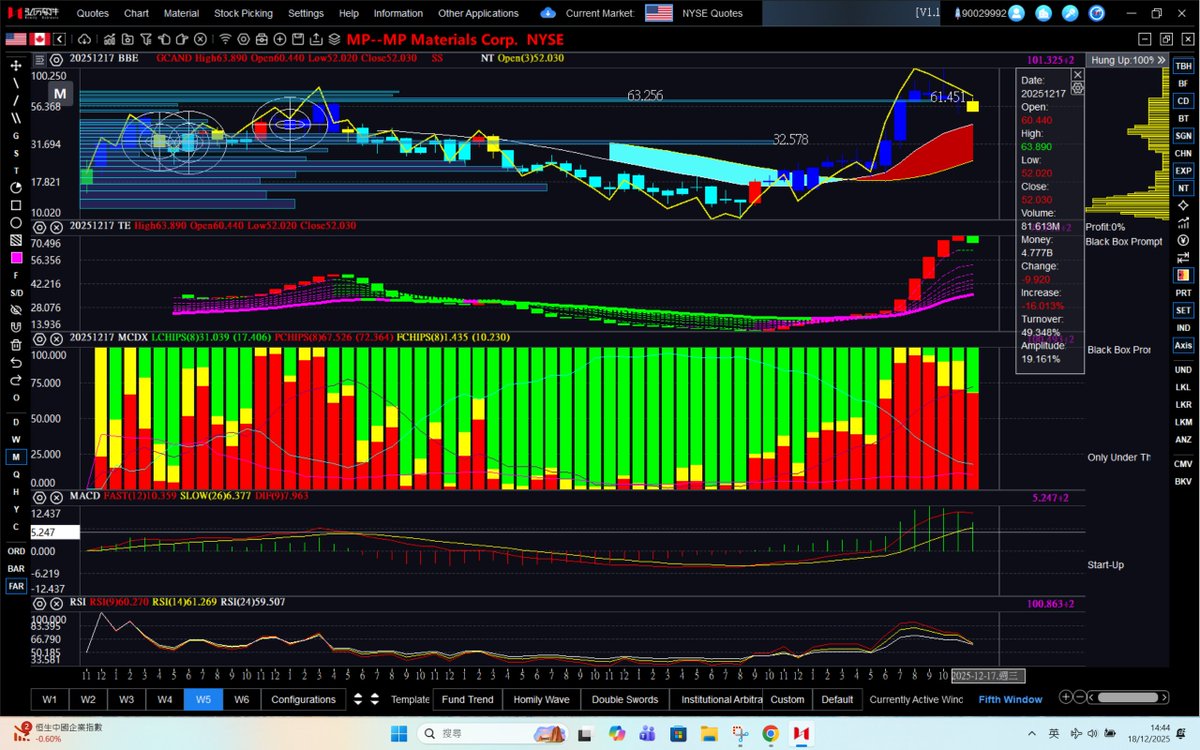Select the parallel lines drawing tool
This screenshot has width=1200, height=750.
16,117
